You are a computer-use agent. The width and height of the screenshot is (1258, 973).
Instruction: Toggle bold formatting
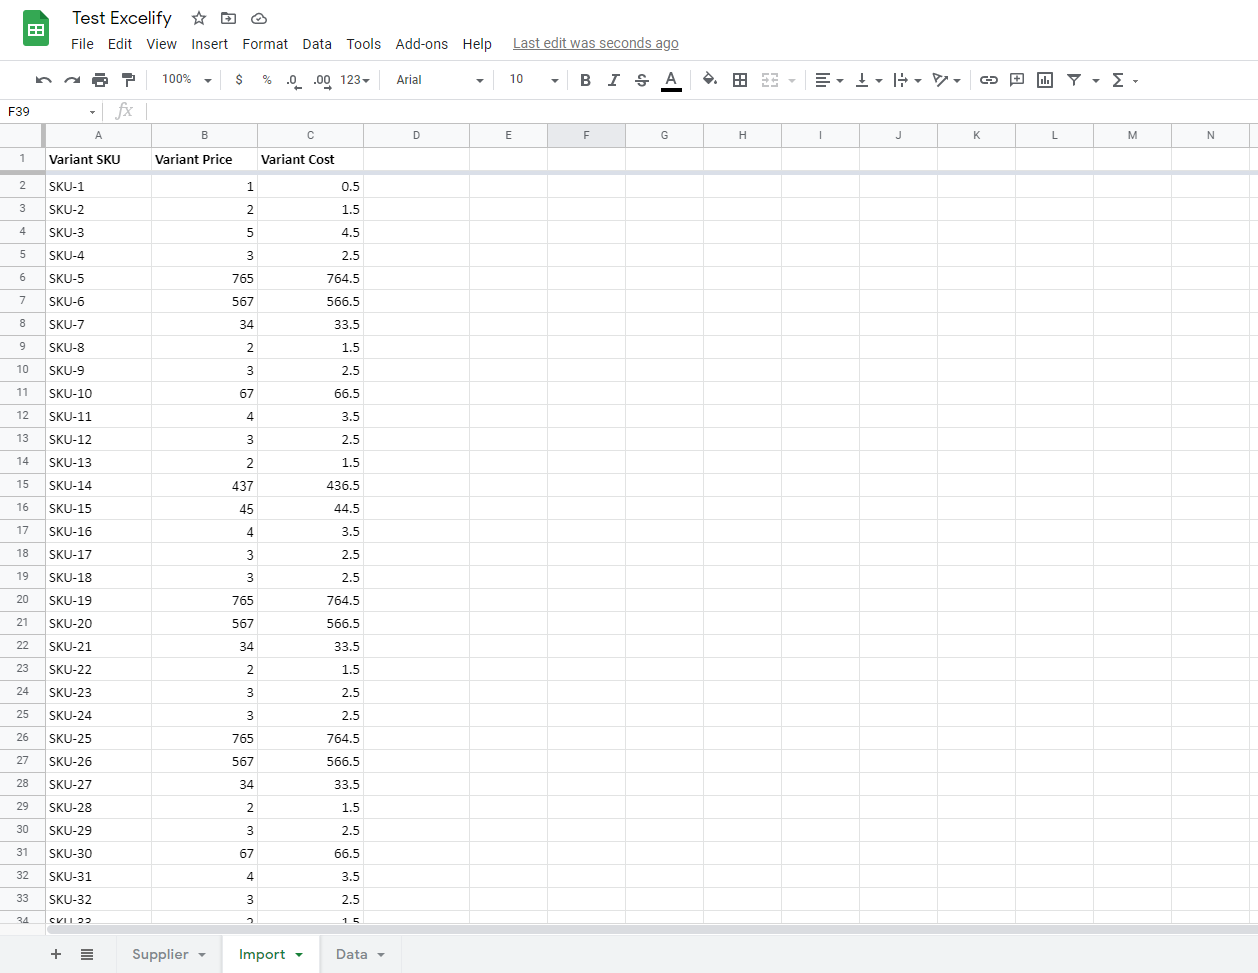click(585, 80)
